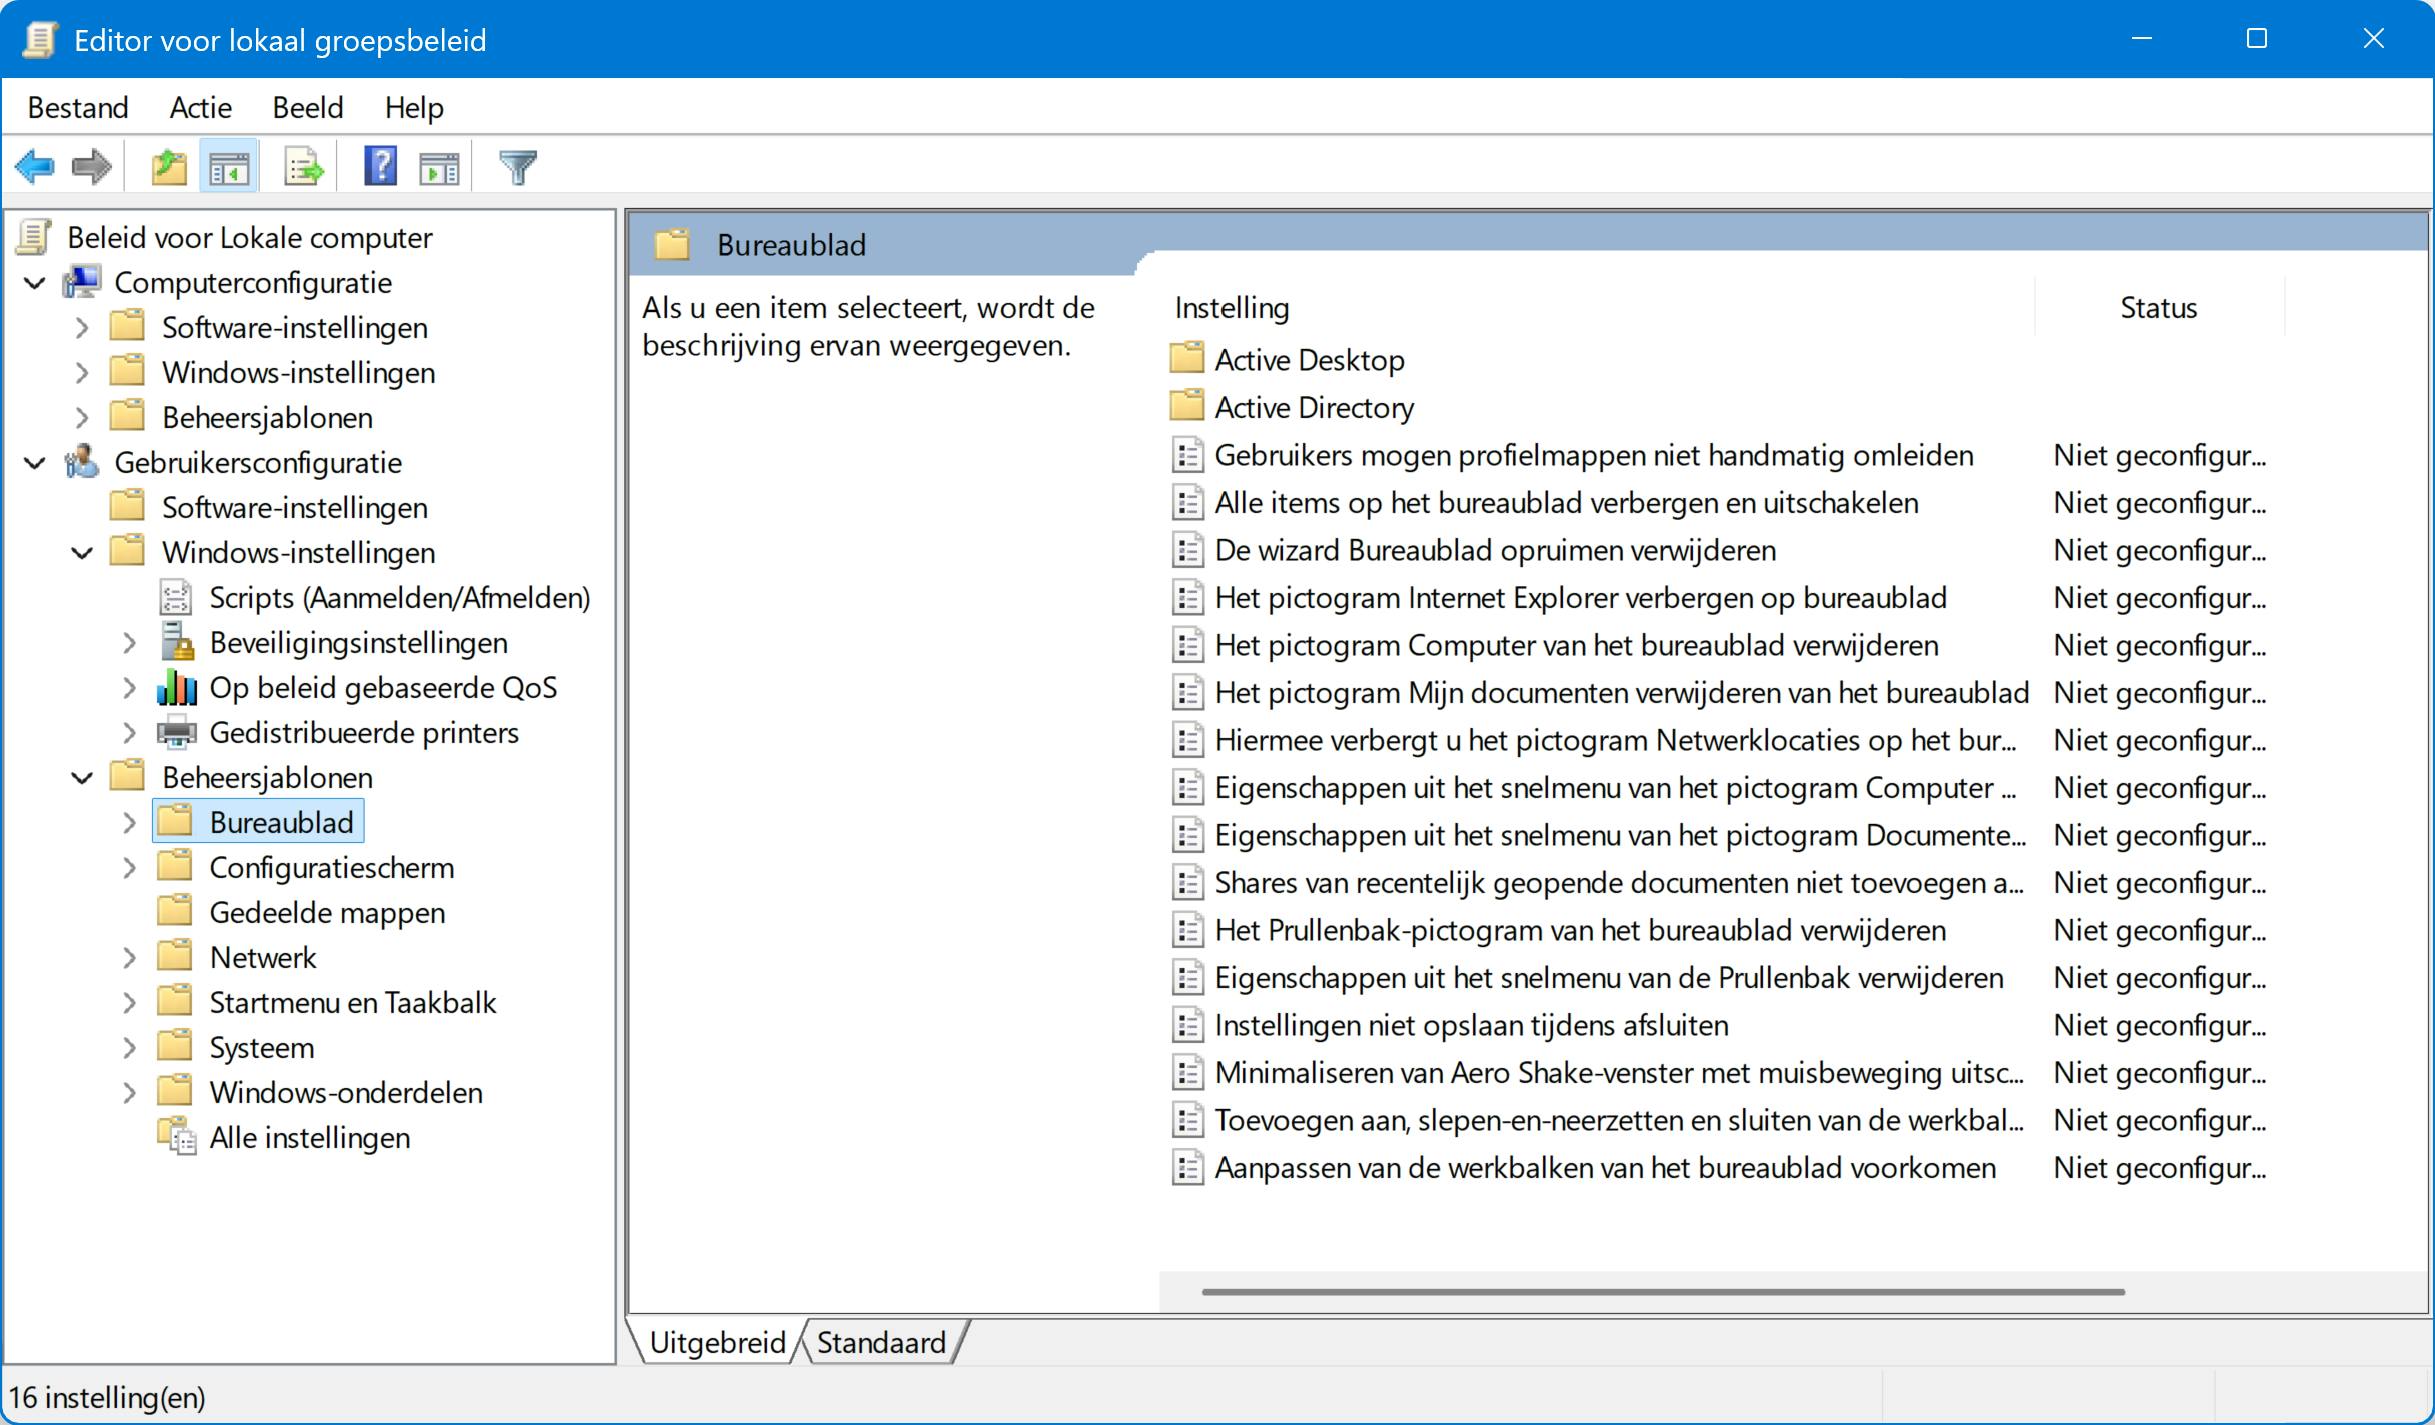Click the Up one level folder icon
This screenshot has height=1425, width=2435.
(x=169, y=167)
